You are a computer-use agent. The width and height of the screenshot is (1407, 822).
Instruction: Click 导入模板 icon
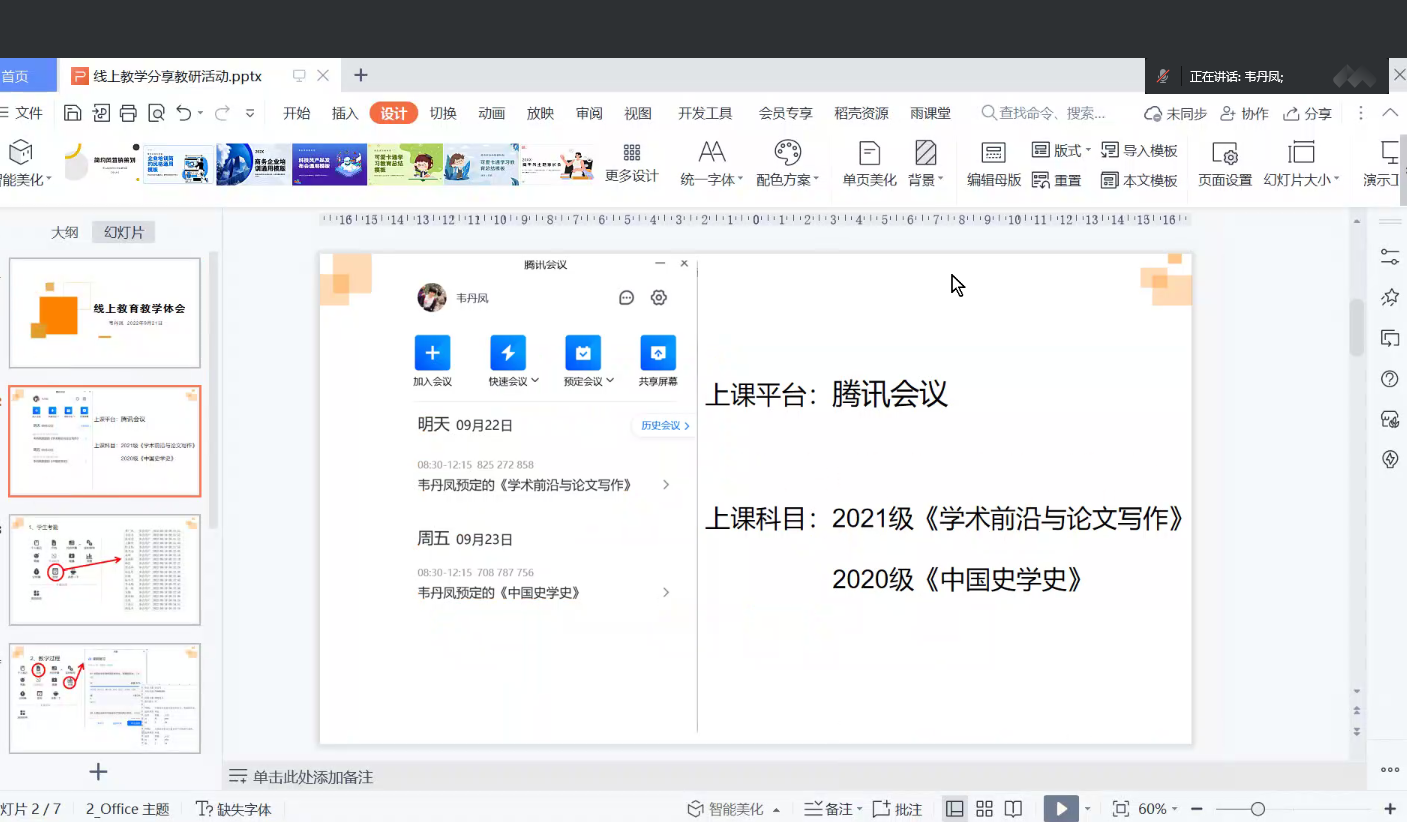(x=1109, y=150)
